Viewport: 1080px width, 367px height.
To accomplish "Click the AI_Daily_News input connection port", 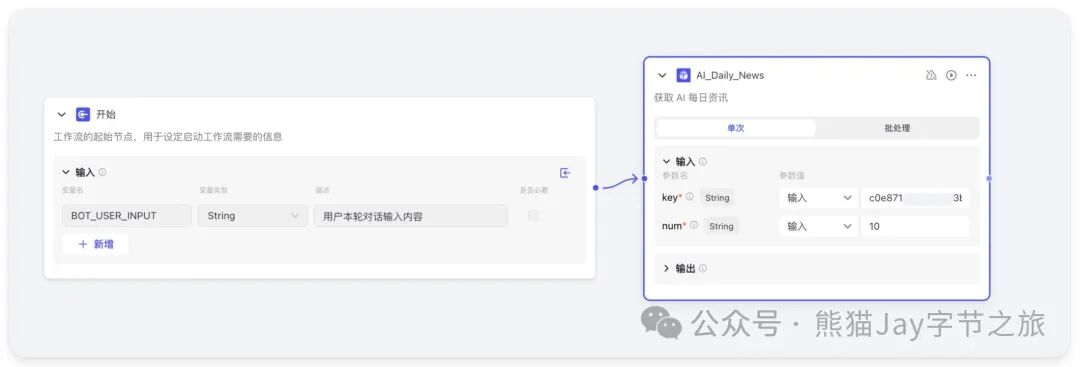I will coord(644,178).
